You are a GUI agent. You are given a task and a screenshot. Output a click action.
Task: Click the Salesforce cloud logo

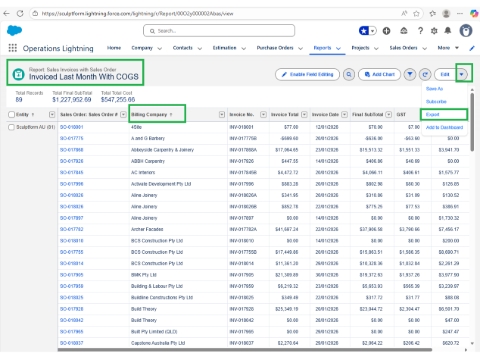(14, 31)
